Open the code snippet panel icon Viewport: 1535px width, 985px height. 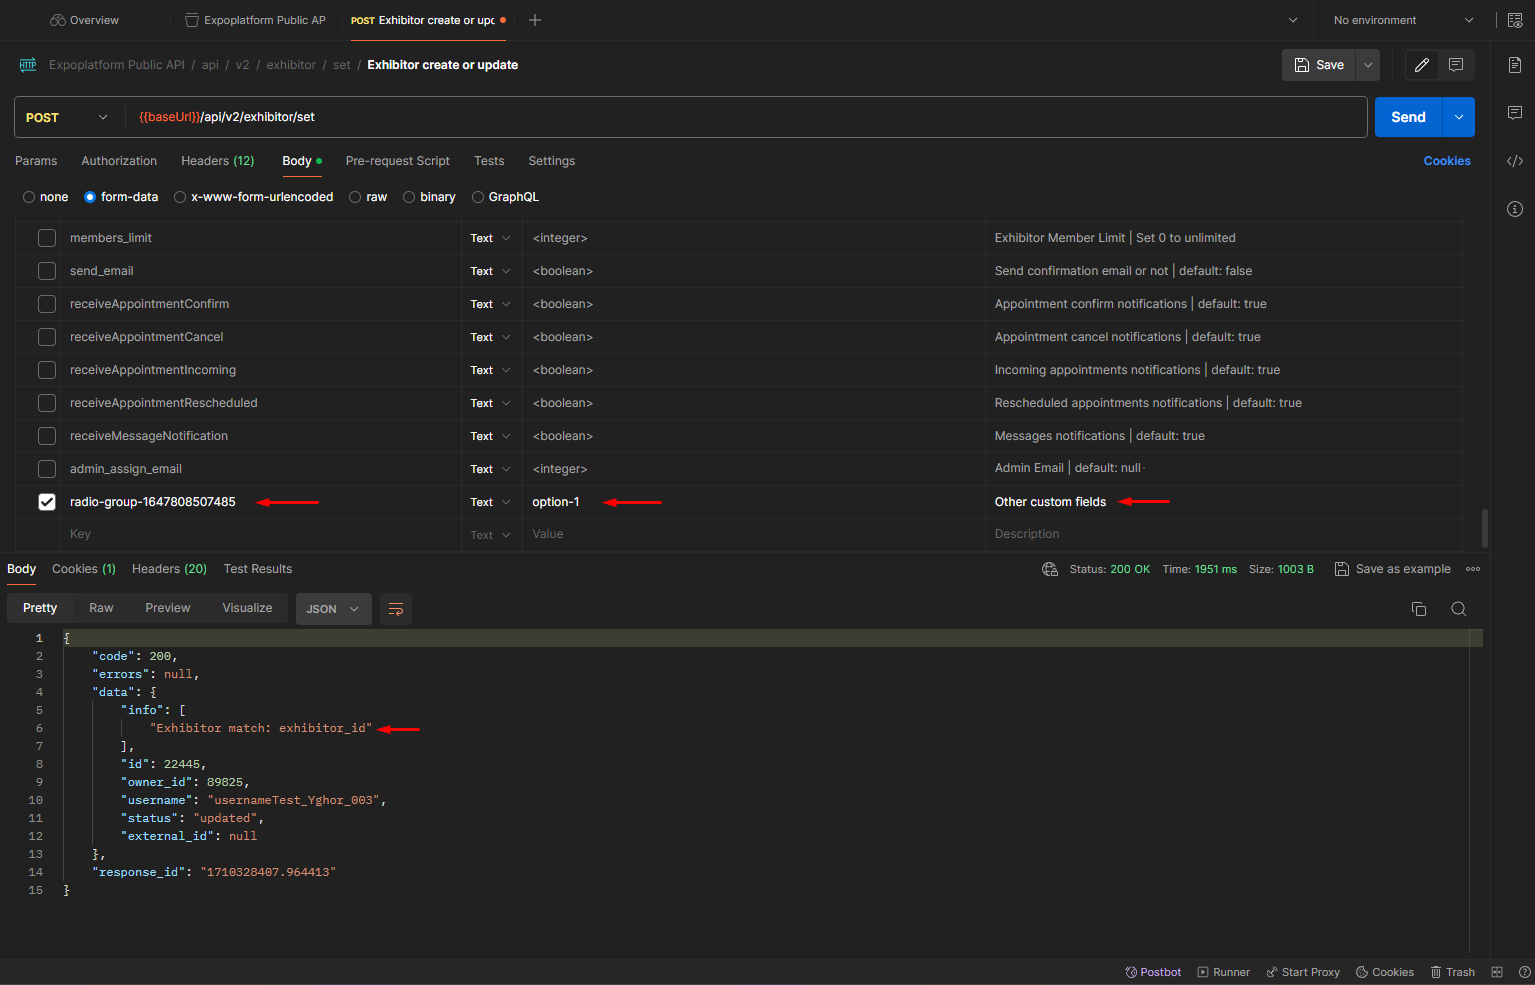[x=1514, y=161]
